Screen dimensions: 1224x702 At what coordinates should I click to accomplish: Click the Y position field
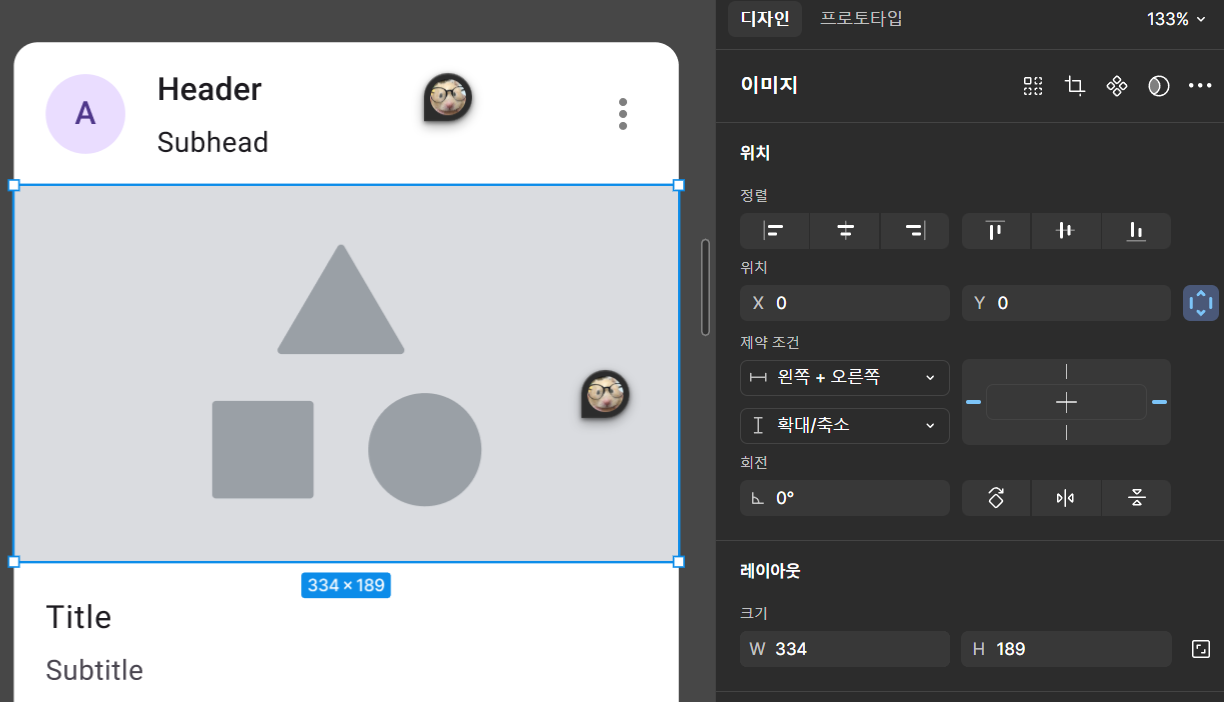[1066, 303]
